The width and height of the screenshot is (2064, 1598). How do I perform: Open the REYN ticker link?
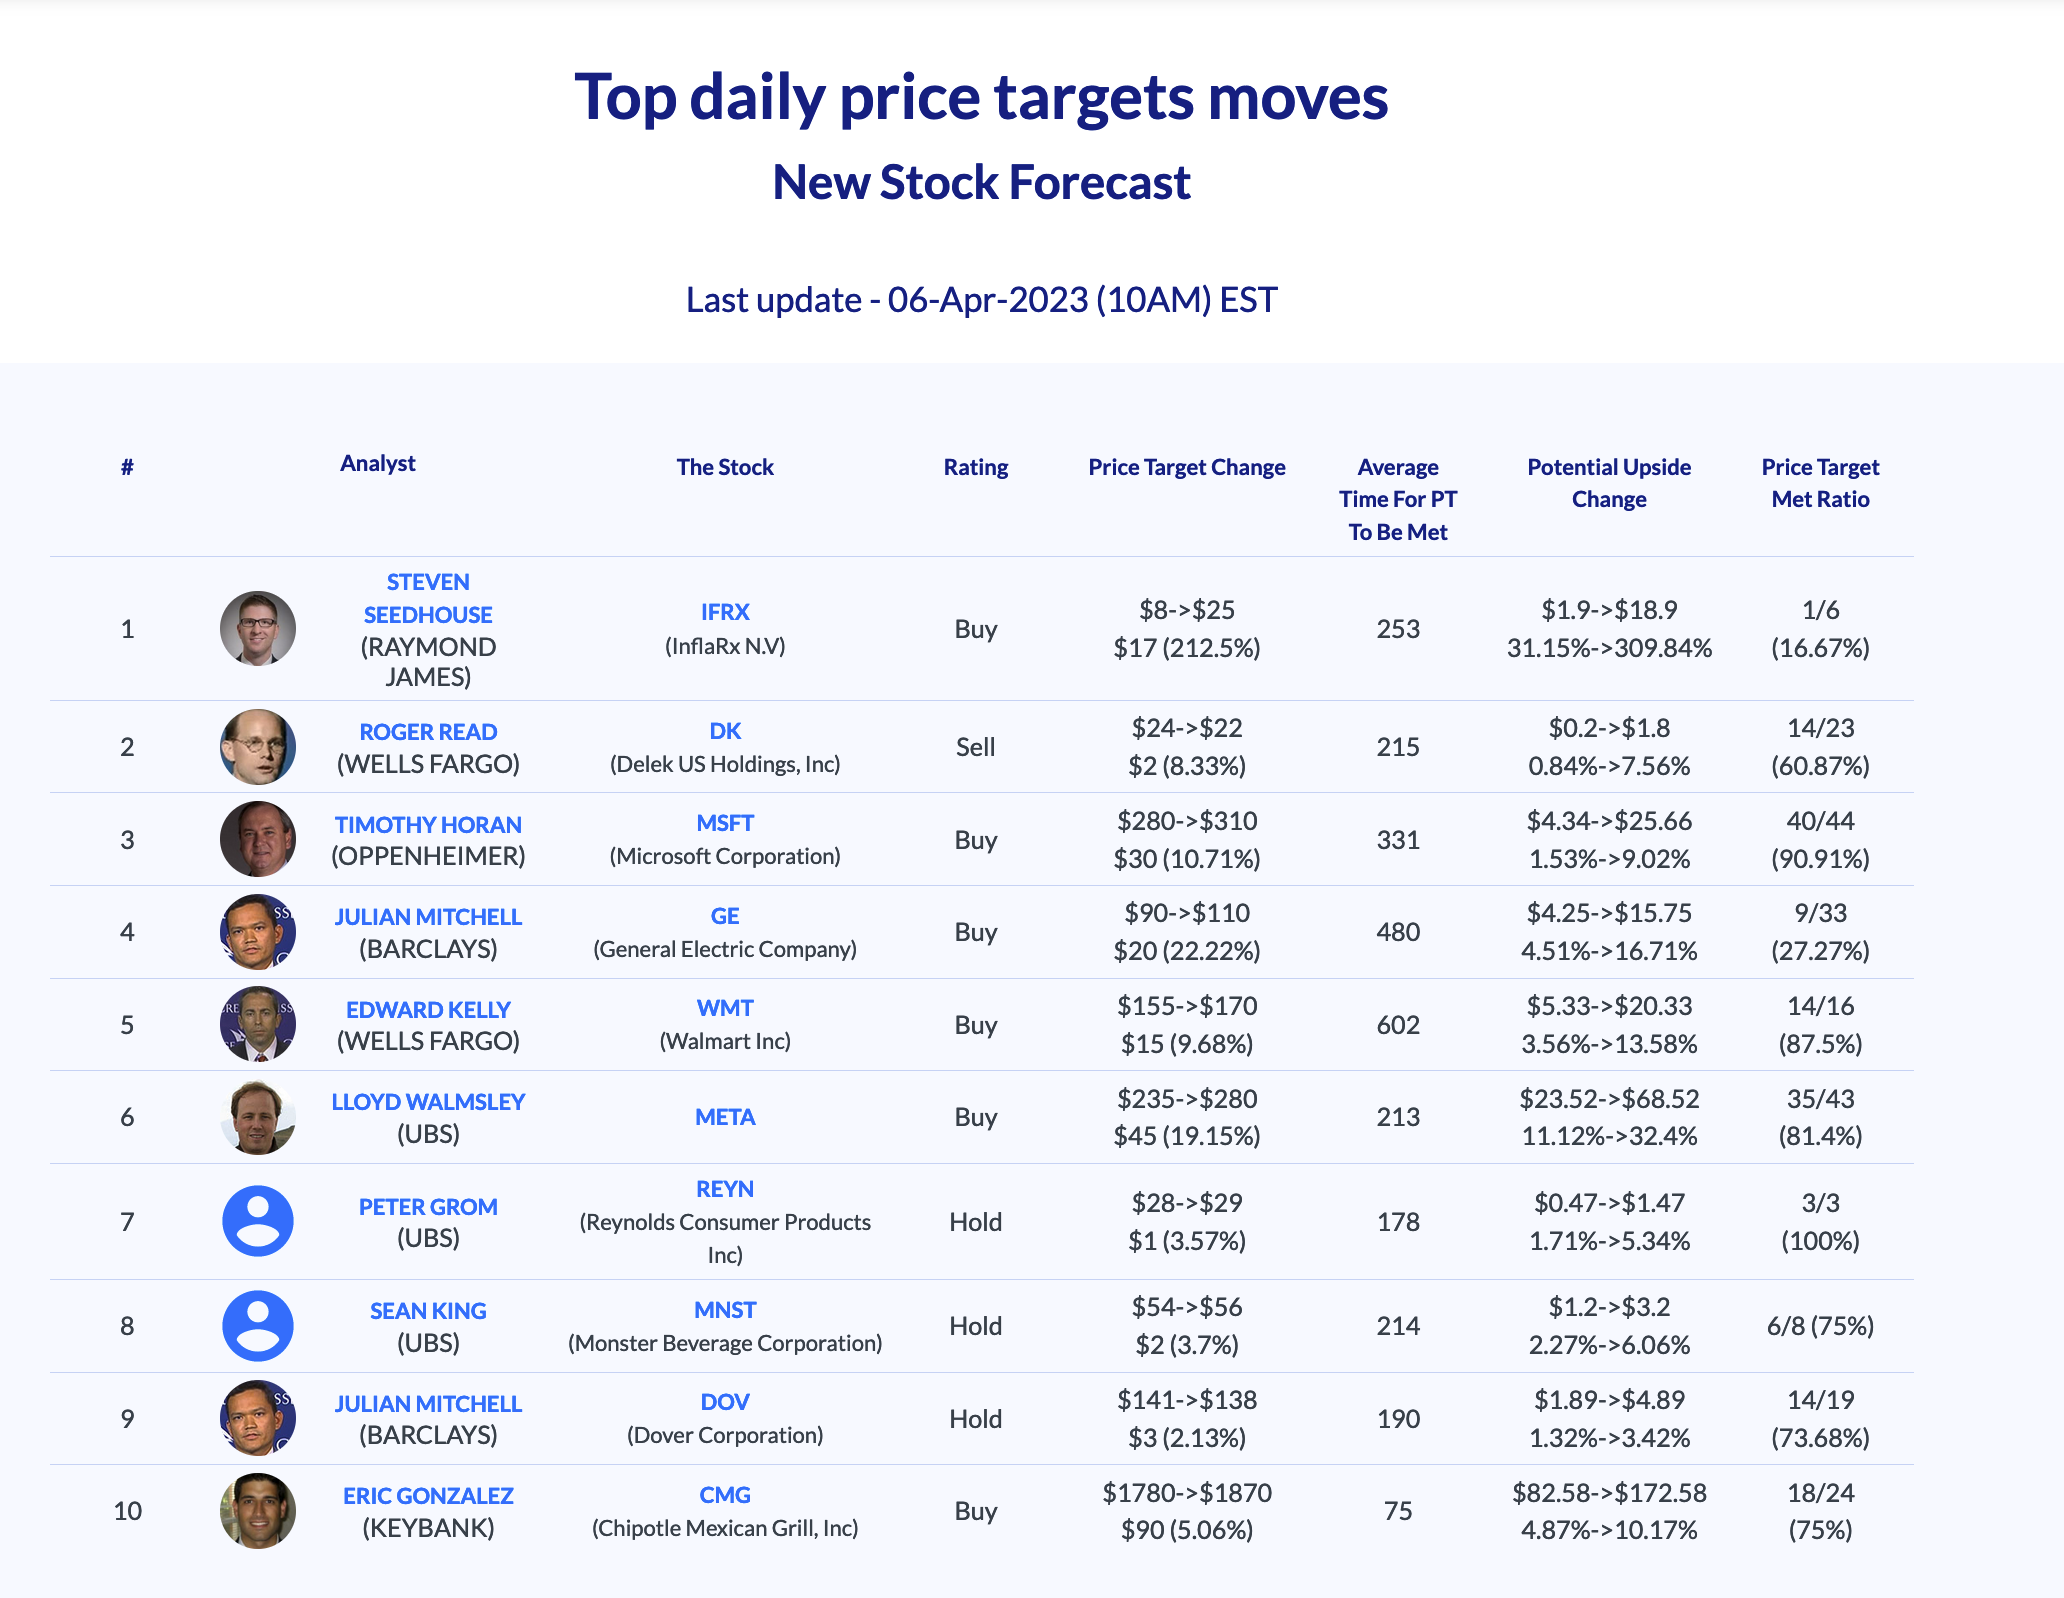point(725,1189)
